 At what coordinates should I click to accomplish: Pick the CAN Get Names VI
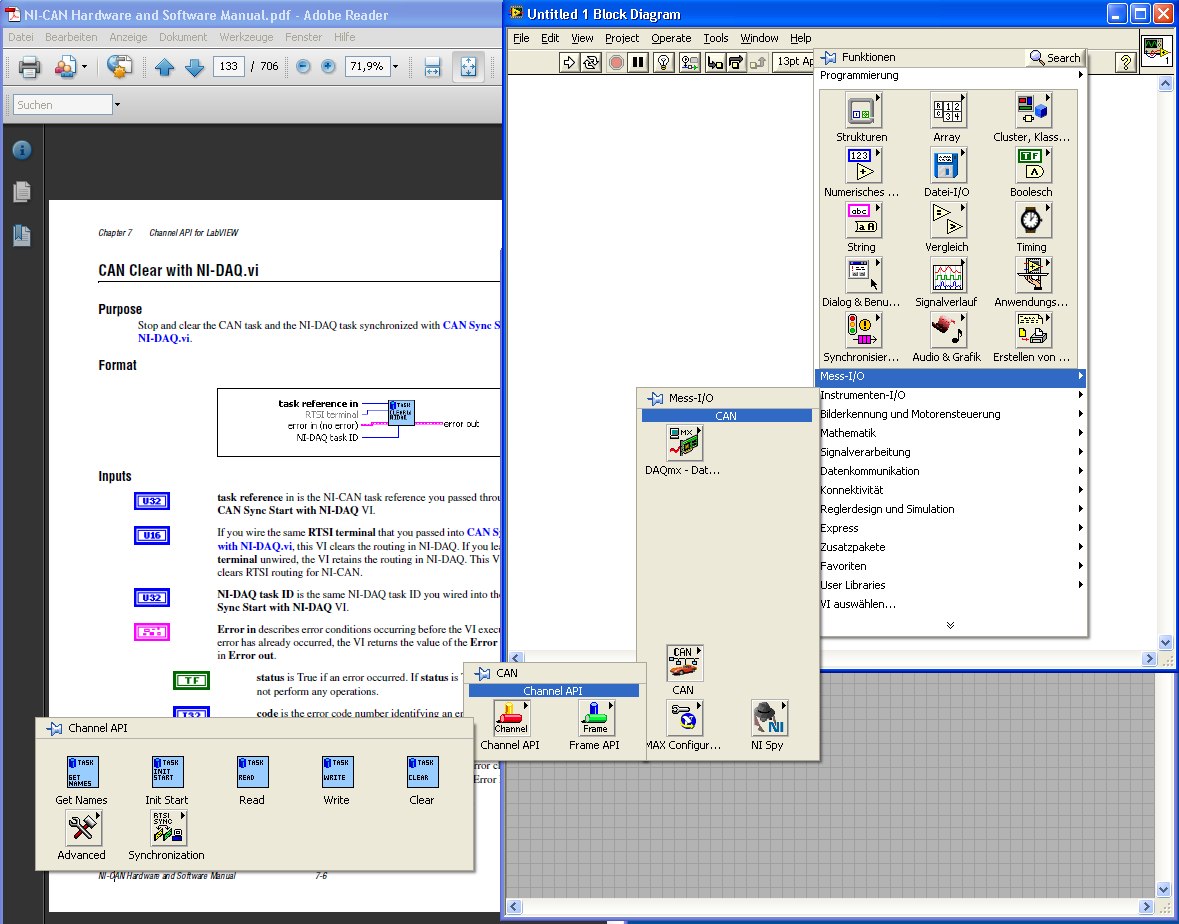pos(82,773)
